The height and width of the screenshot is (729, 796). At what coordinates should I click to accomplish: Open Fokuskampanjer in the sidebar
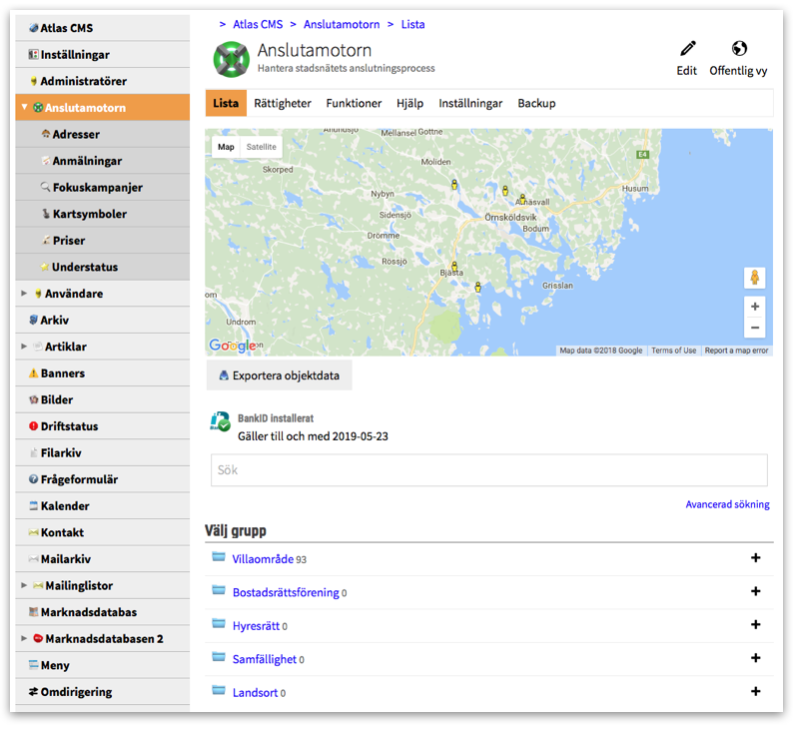pos(97,187)
